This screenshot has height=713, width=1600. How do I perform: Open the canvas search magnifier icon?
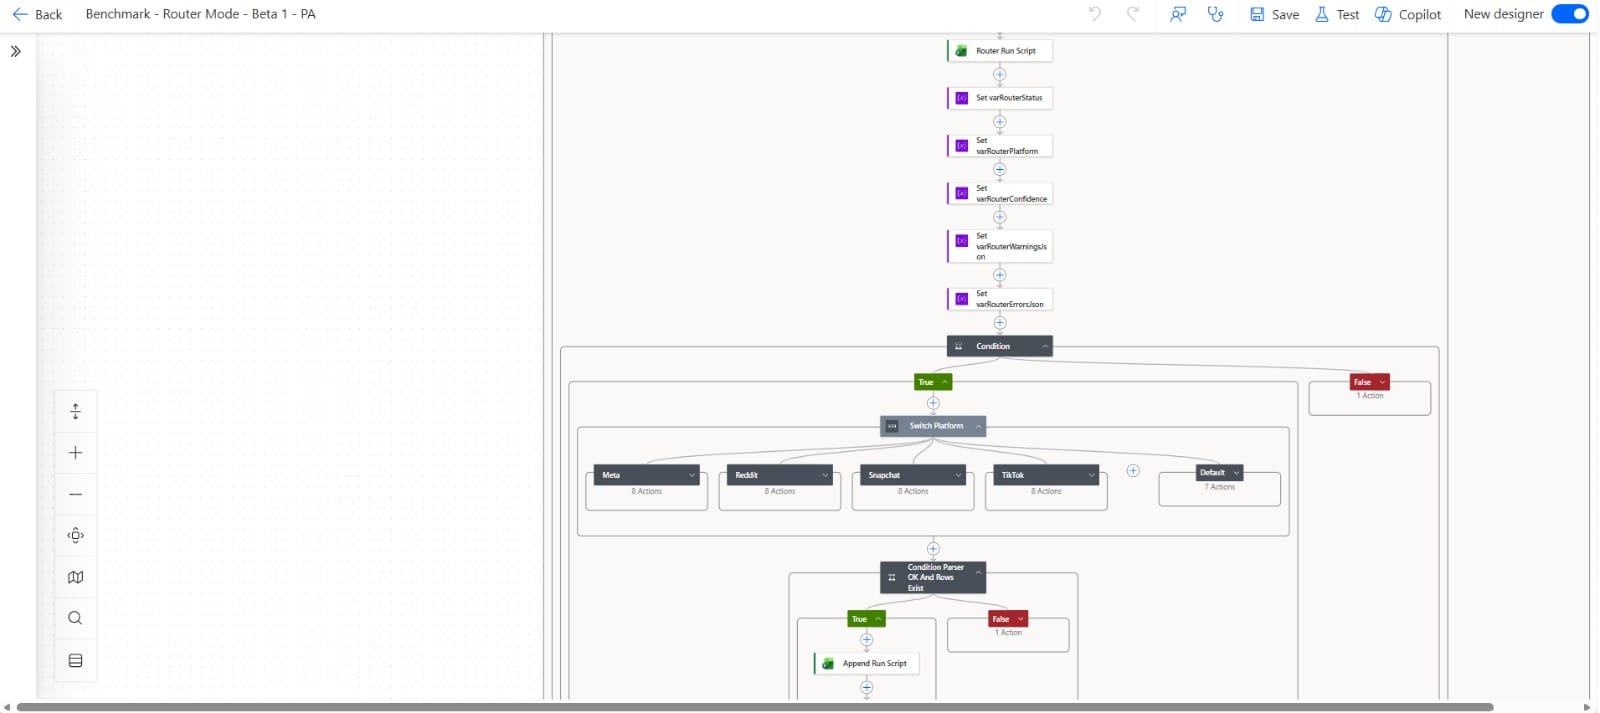(75, 619)
